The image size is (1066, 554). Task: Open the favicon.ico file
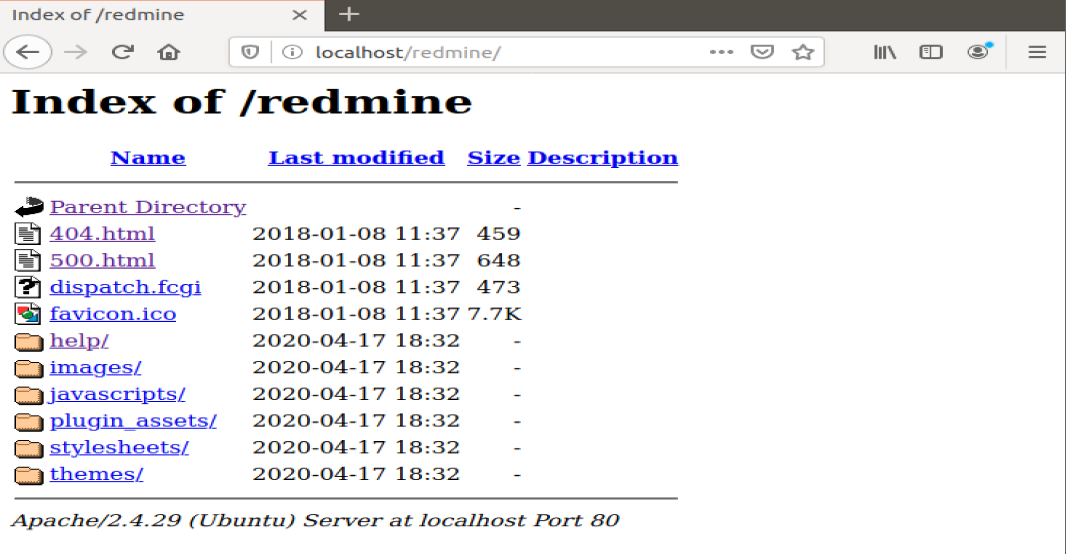[x=113, y=314]
